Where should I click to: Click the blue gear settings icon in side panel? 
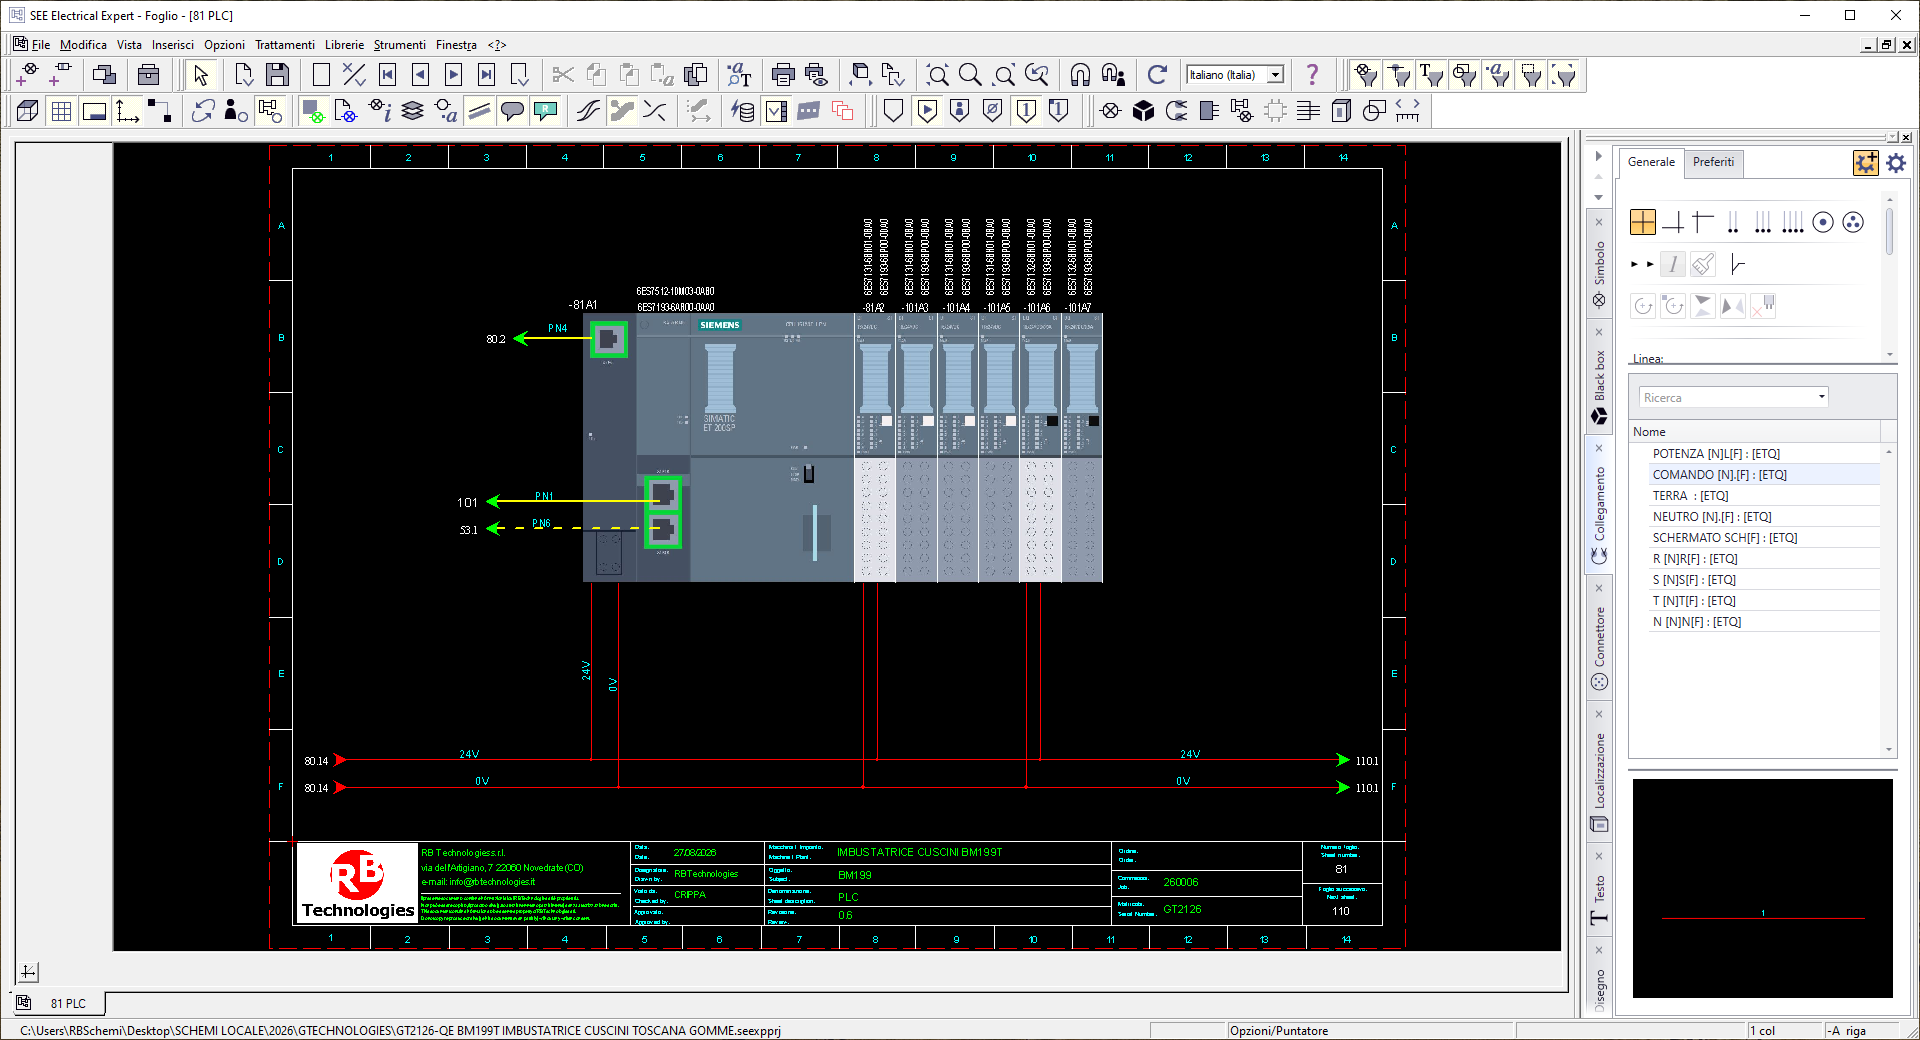(1896, 162)
